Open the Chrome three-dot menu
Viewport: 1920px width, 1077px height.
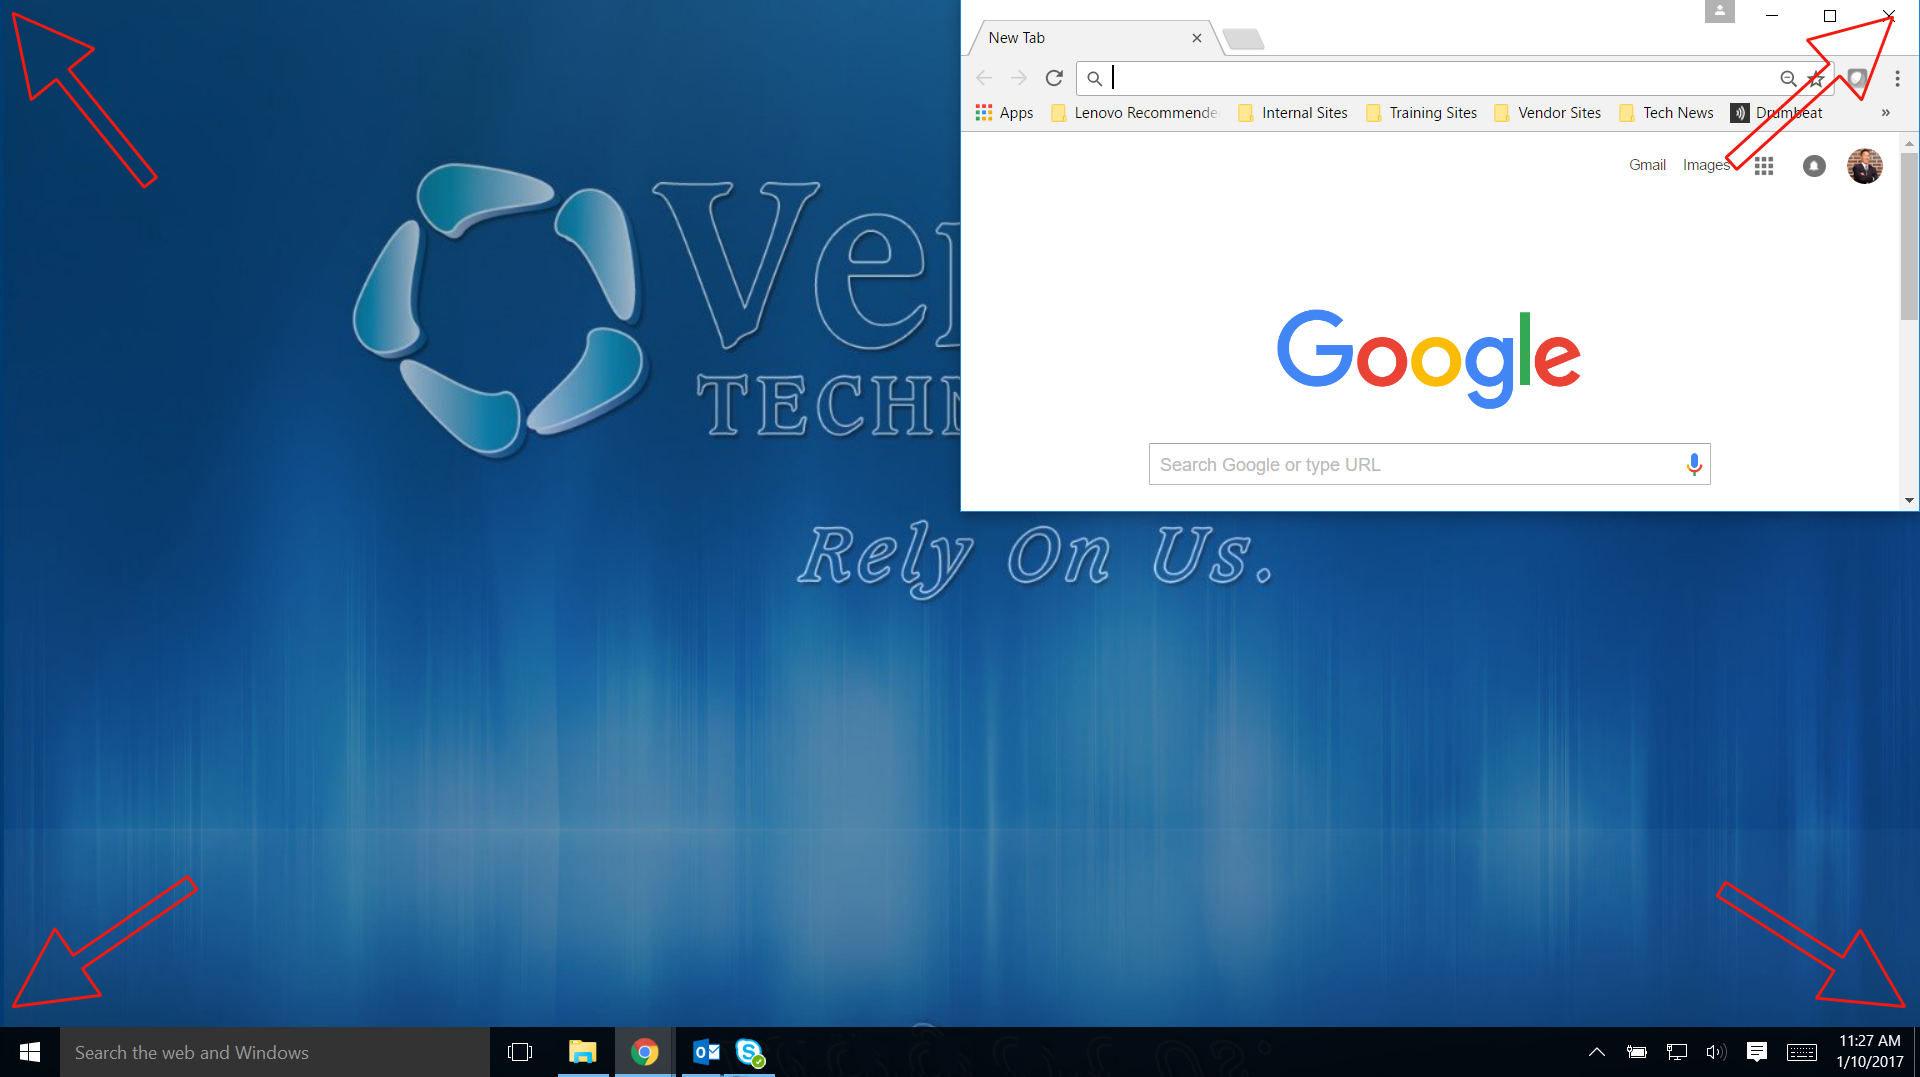(1897, 78)
